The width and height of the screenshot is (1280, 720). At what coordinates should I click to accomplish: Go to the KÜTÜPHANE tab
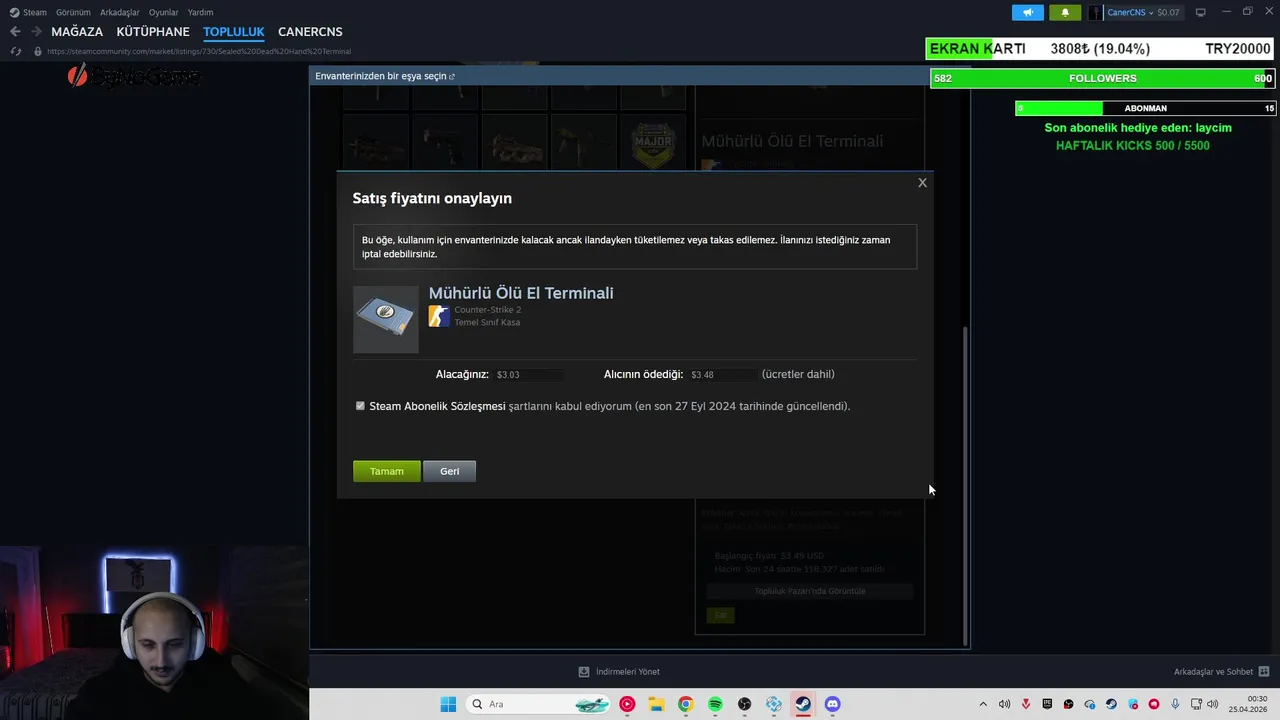[x=153, y=32]
